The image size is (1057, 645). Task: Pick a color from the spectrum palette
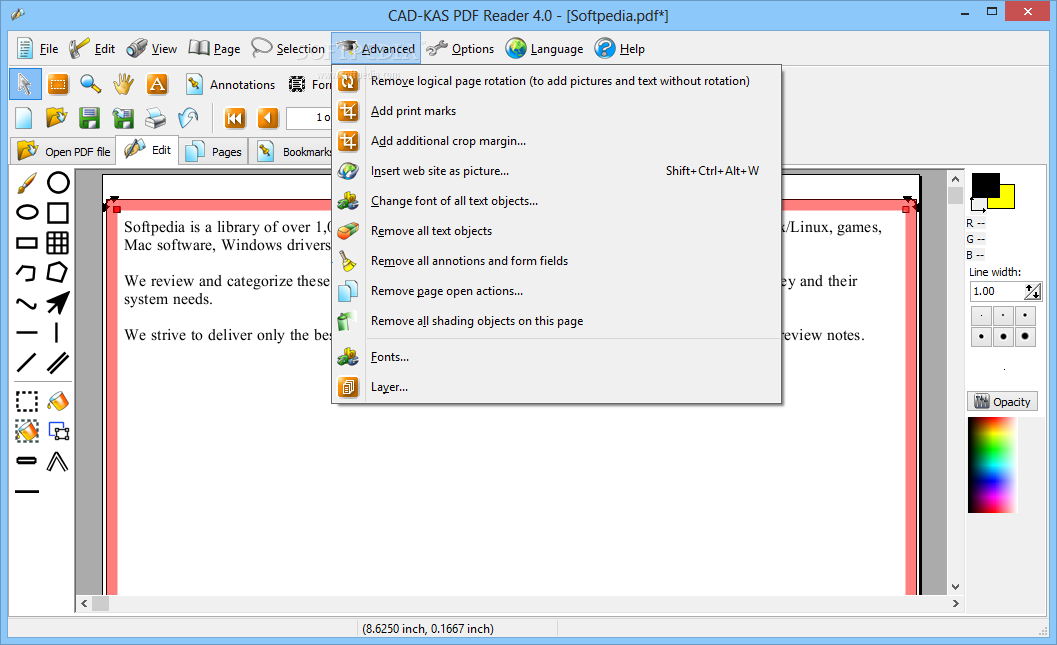pos(992,465)
